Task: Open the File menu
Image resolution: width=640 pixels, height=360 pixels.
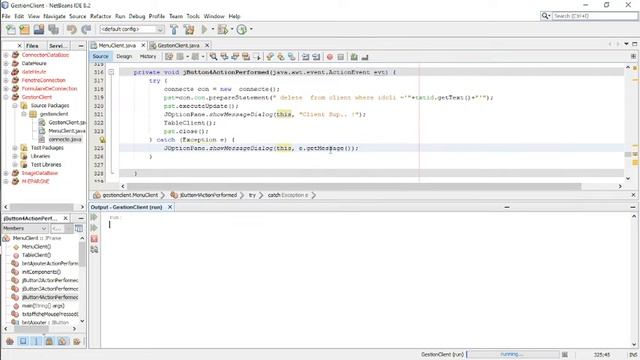Action: click(x=6, y=16)
